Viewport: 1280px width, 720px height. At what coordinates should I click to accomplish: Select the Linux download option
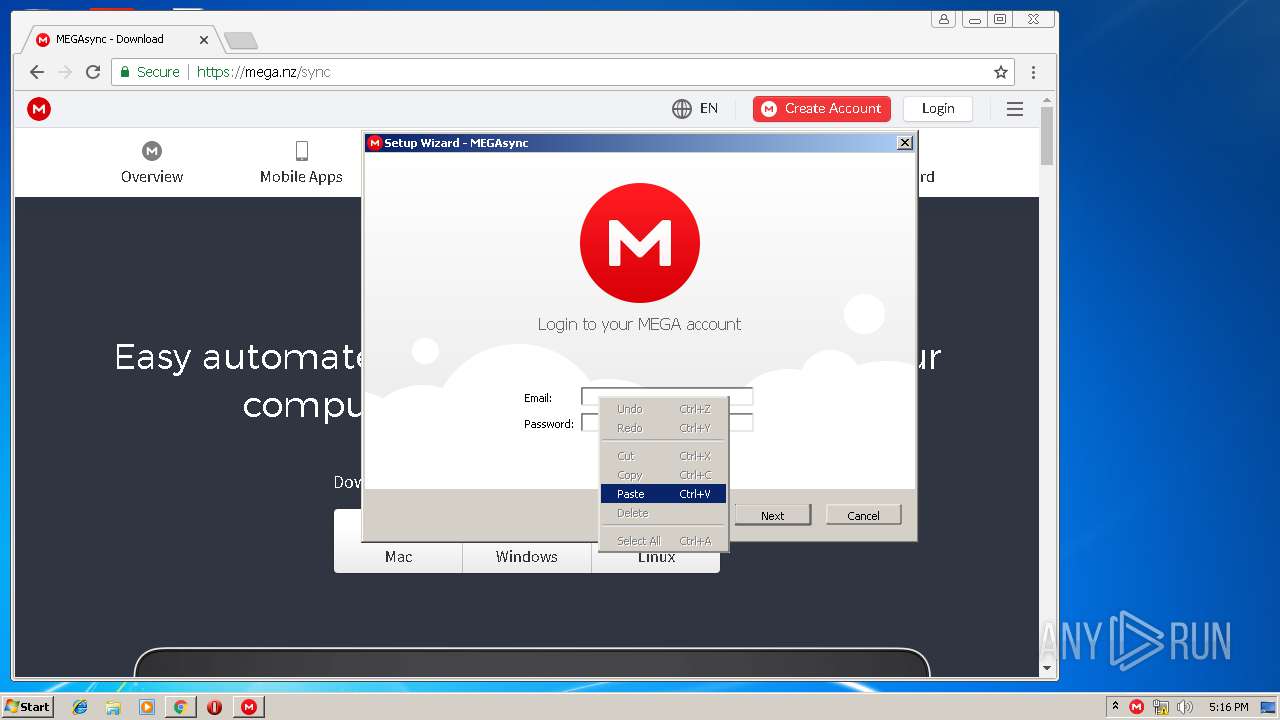coord(656,557)
